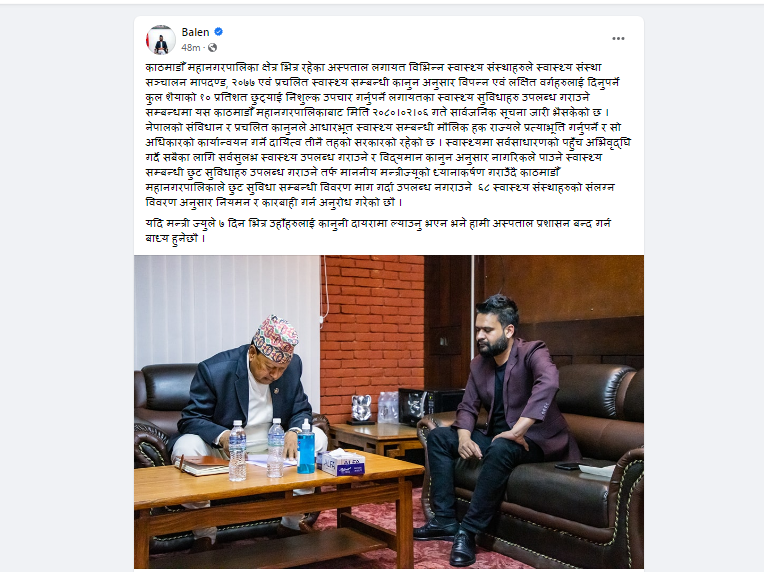Screen dimensions: 764x572
Task: Click the paragraph starting काठमाडौं महानगरपालिका क्षेत्र
Action: (x=388, y=134)
